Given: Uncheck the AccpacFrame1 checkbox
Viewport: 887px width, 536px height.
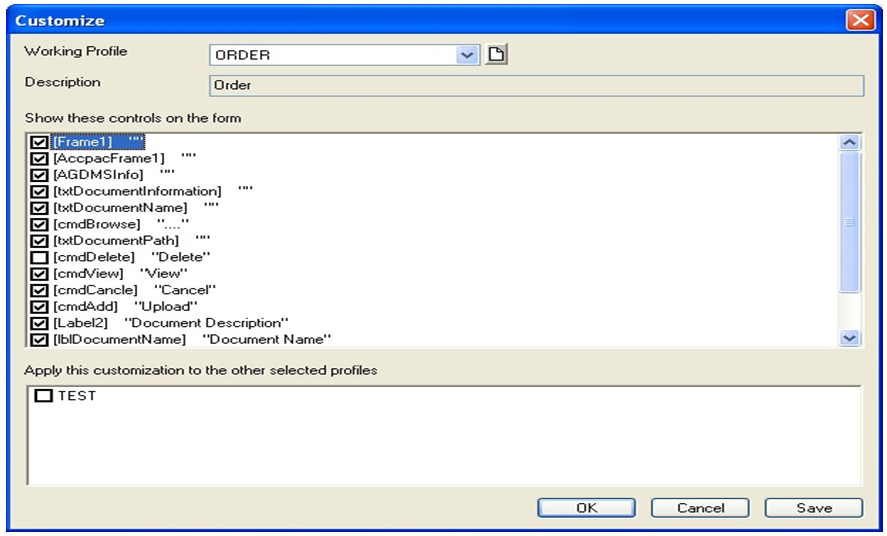Looking at the screenshot, I should click(39, 158).
